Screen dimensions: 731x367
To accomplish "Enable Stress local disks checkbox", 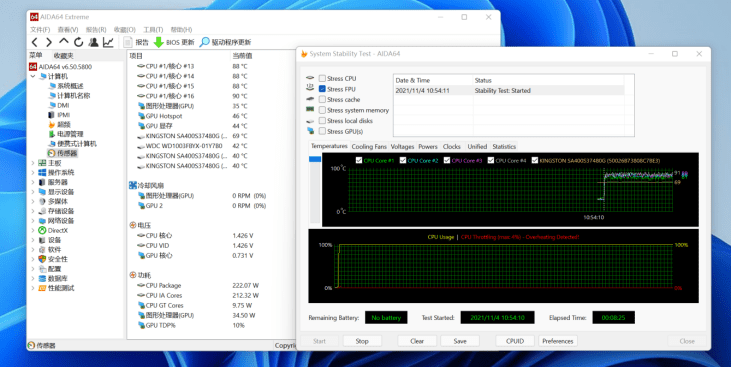I will tap(322, 120).
